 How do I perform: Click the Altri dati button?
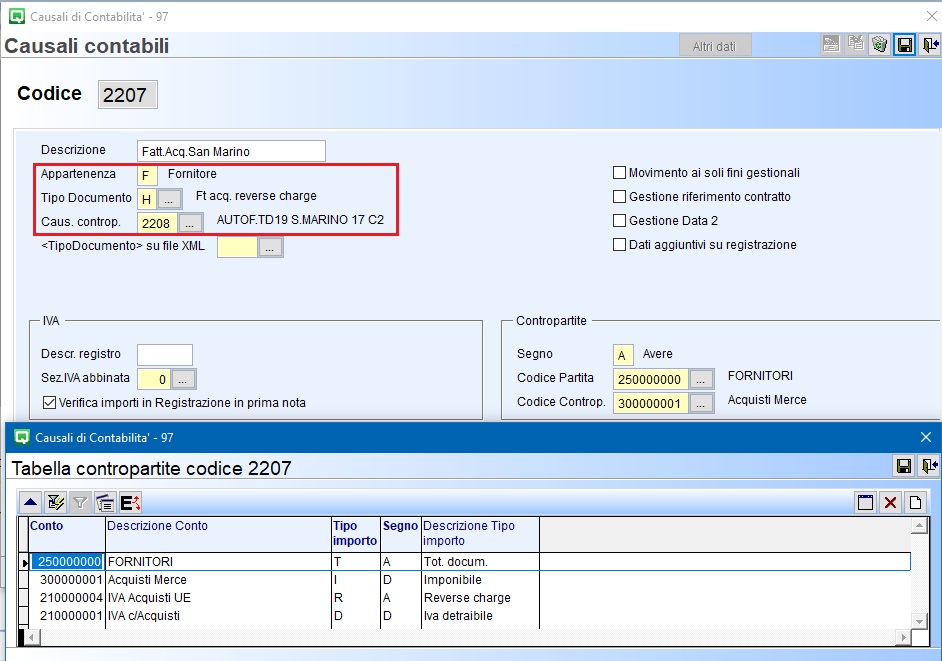point(714,46)
